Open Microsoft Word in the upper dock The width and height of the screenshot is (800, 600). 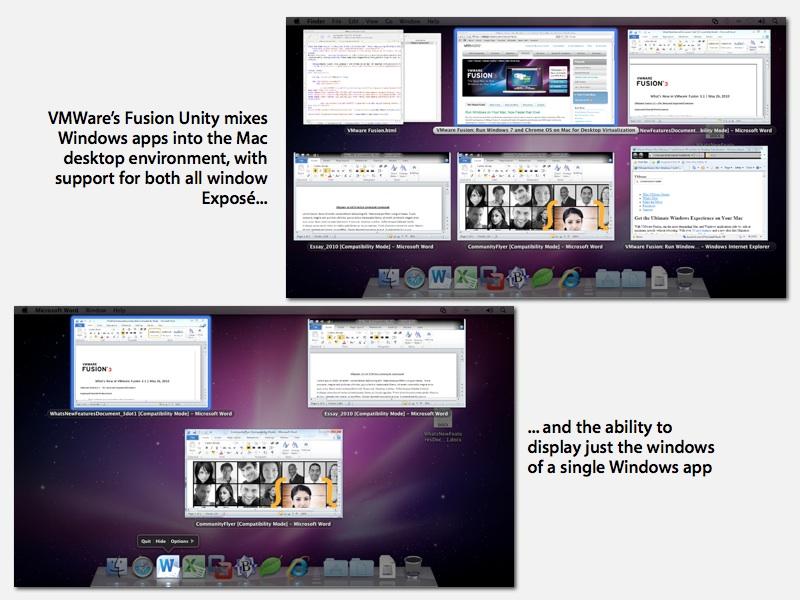[x=439, y=277]
